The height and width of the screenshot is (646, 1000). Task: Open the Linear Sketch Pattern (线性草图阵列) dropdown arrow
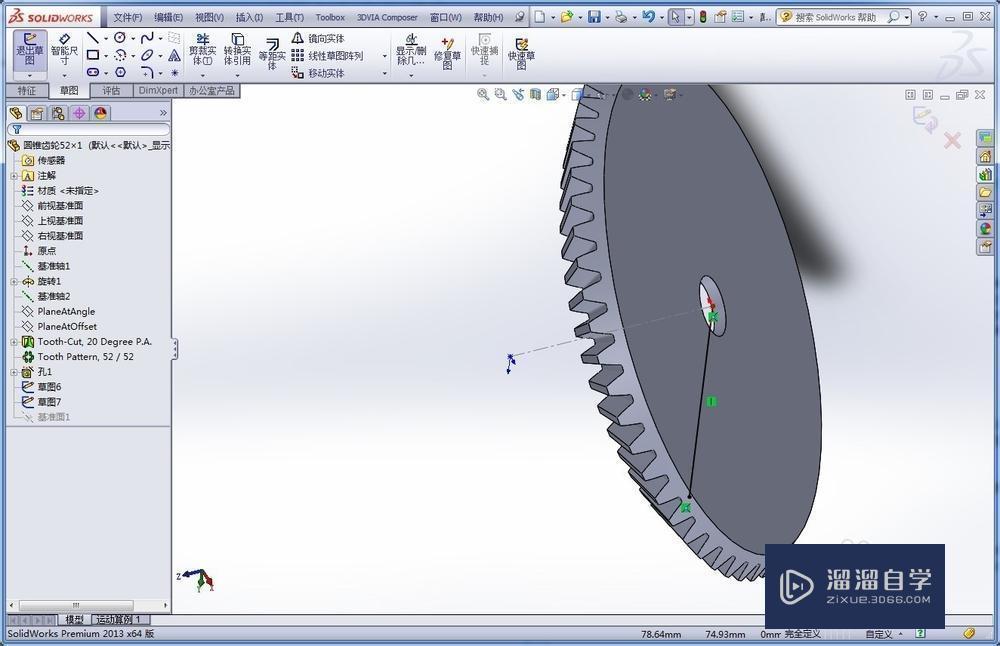tap(384, 56)
